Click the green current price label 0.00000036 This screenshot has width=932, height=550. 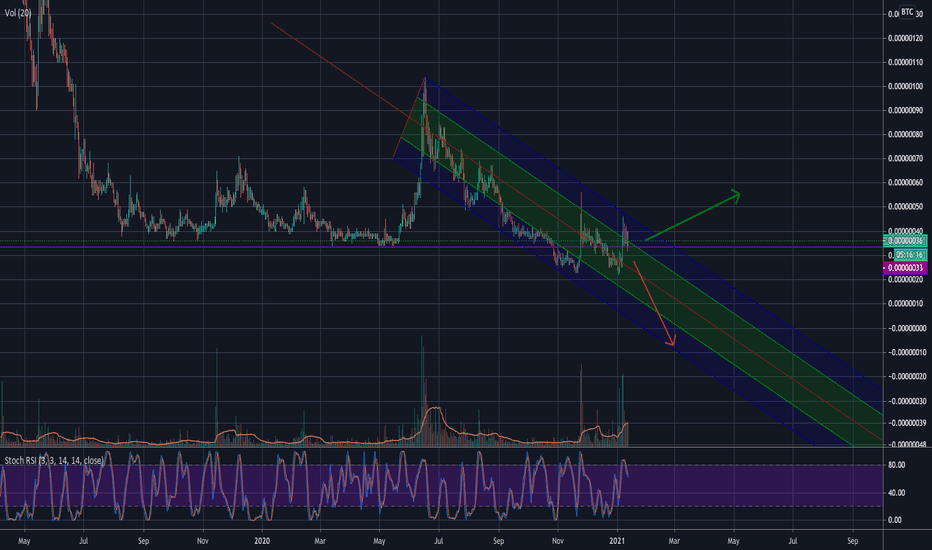[905, 241]
